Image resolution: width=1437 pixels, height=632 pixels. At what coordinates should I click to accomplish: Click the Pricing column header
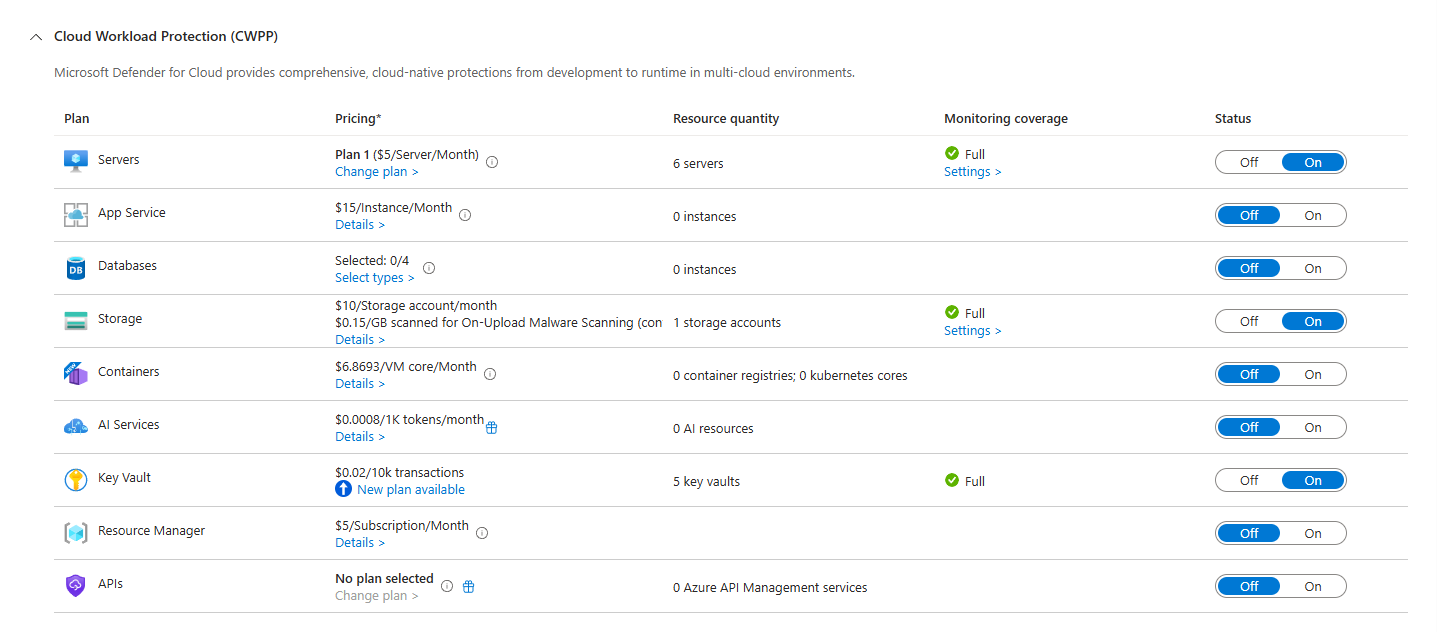click(358, 118)
